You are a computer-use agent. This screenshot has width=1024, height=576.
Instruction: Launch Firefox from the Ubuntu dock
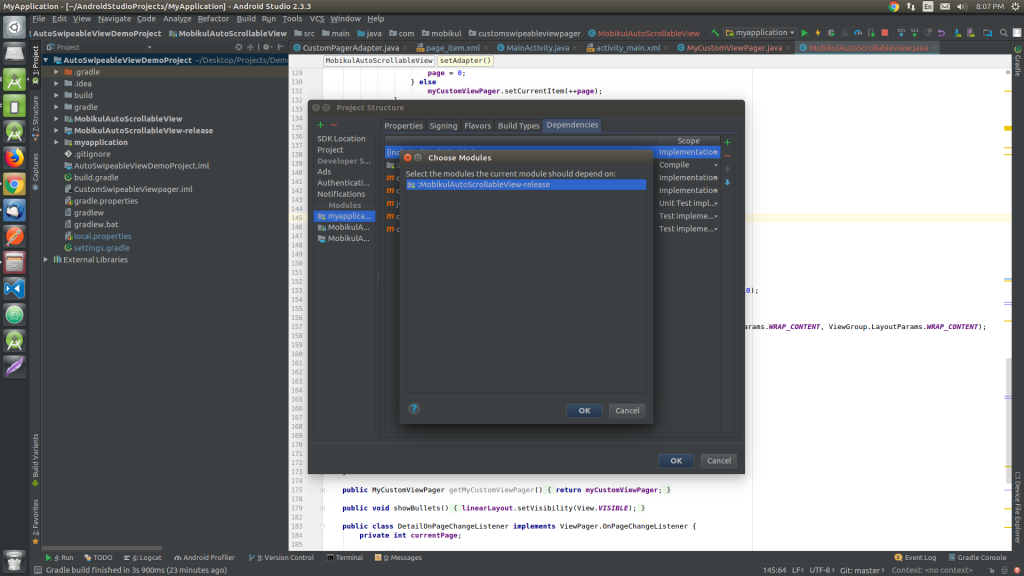point(13,158)
